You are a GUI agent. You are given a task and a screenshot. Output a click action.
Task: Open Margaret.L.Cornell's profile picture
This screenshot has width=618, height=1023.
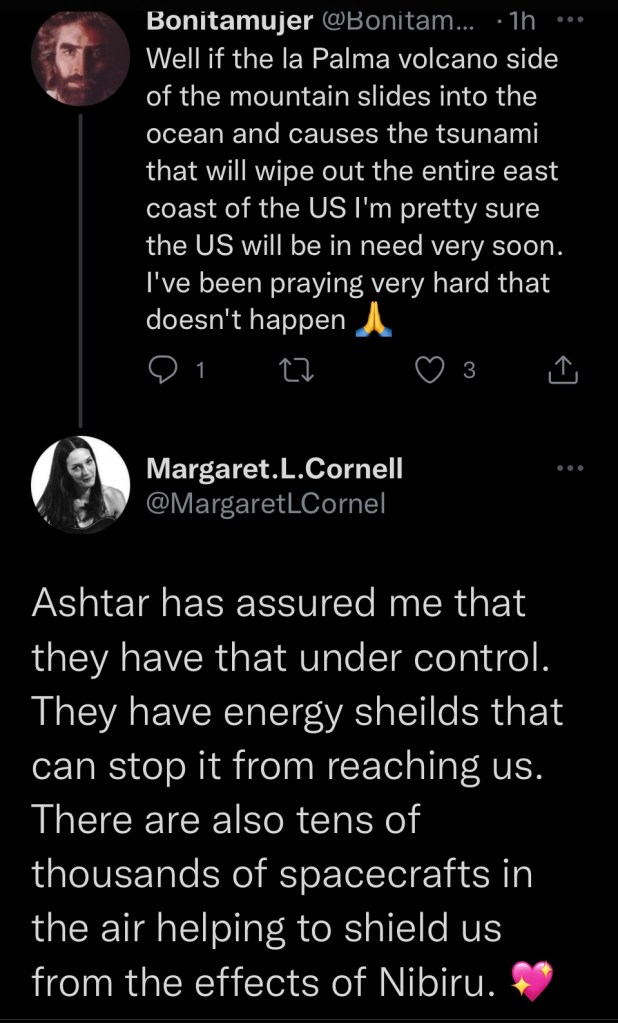(x=81, y=486)
